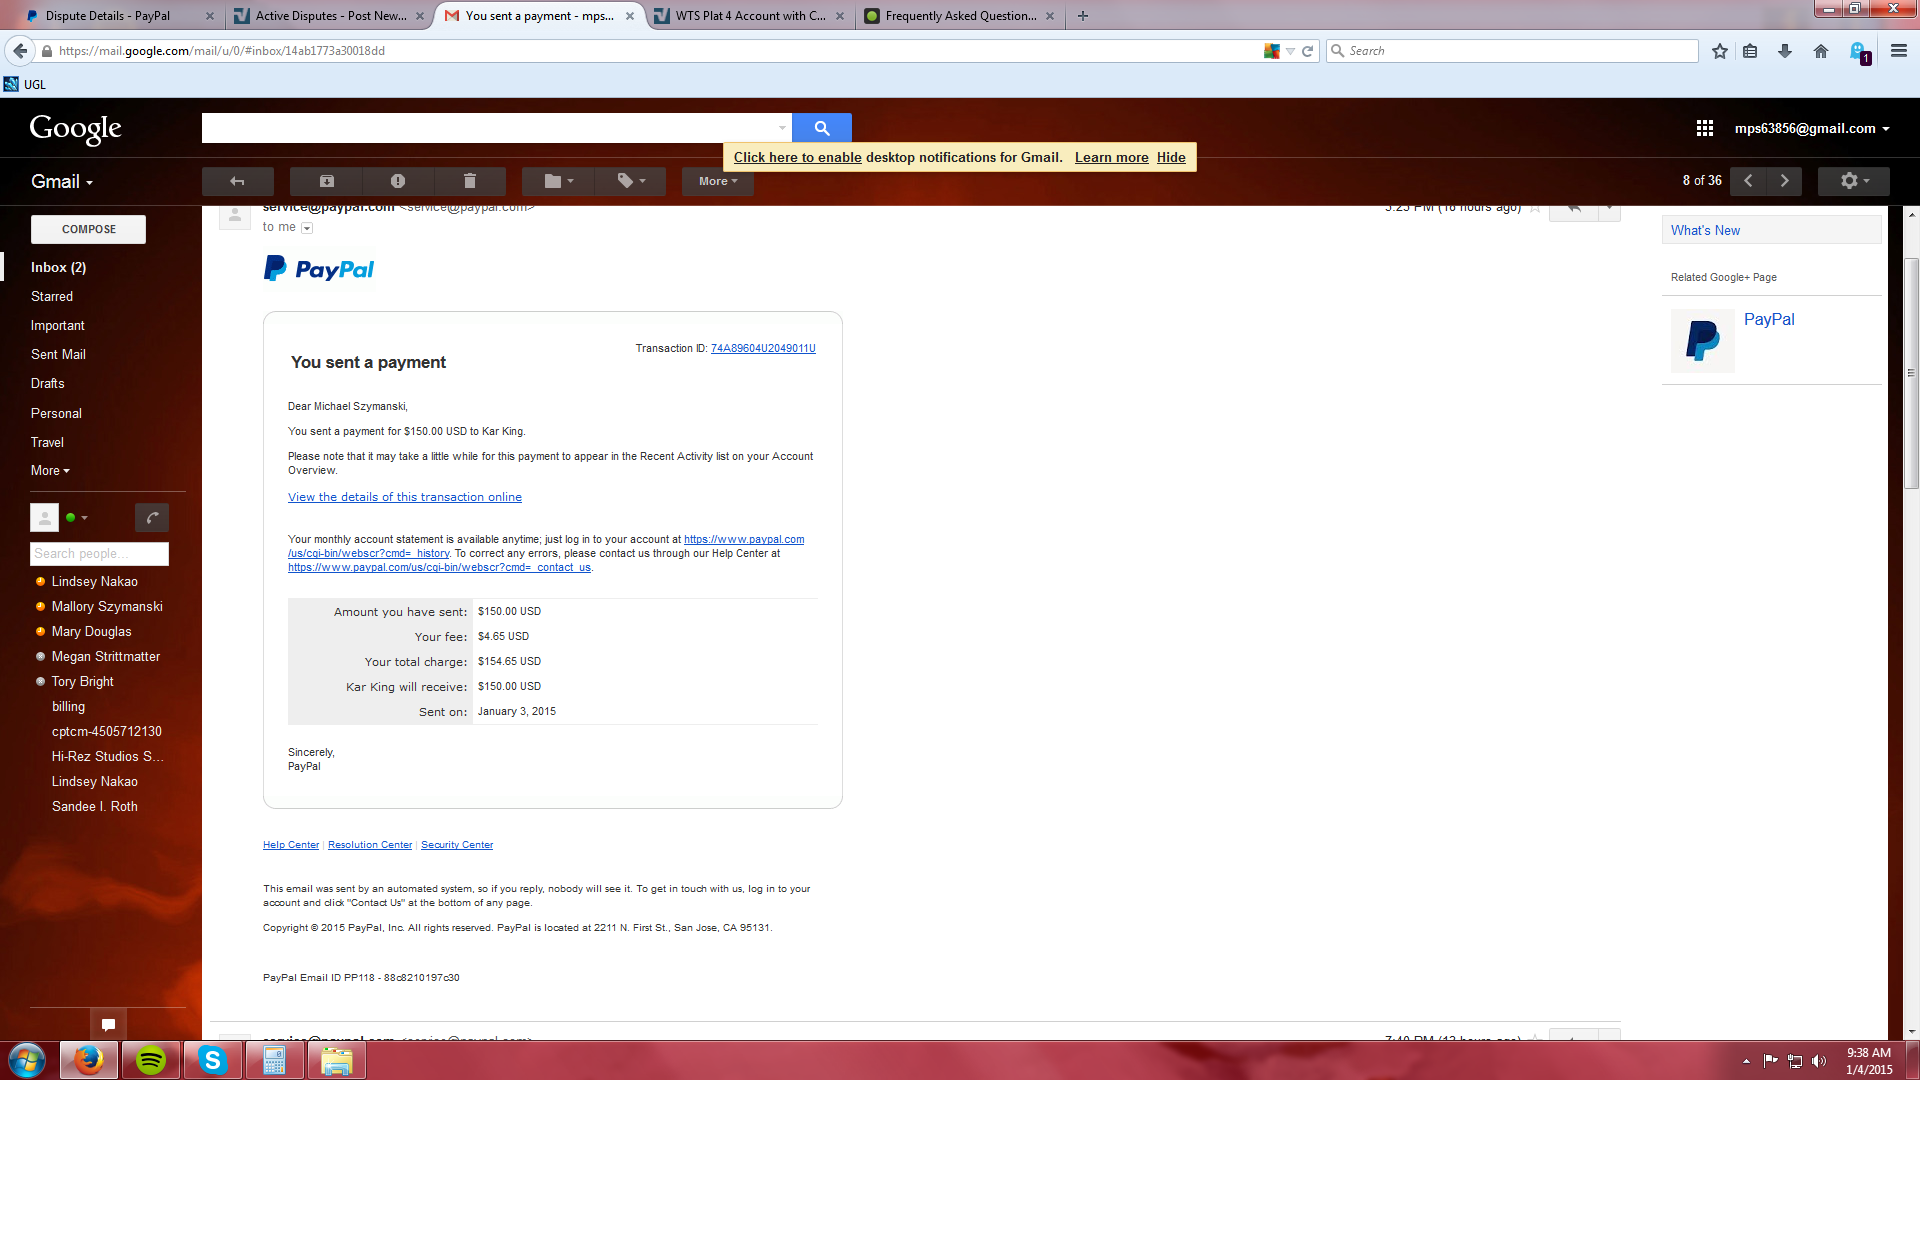The image size is (1920, 1248).
Task: Open chat with Megan Strittmatter
Action: click(105, 656)
